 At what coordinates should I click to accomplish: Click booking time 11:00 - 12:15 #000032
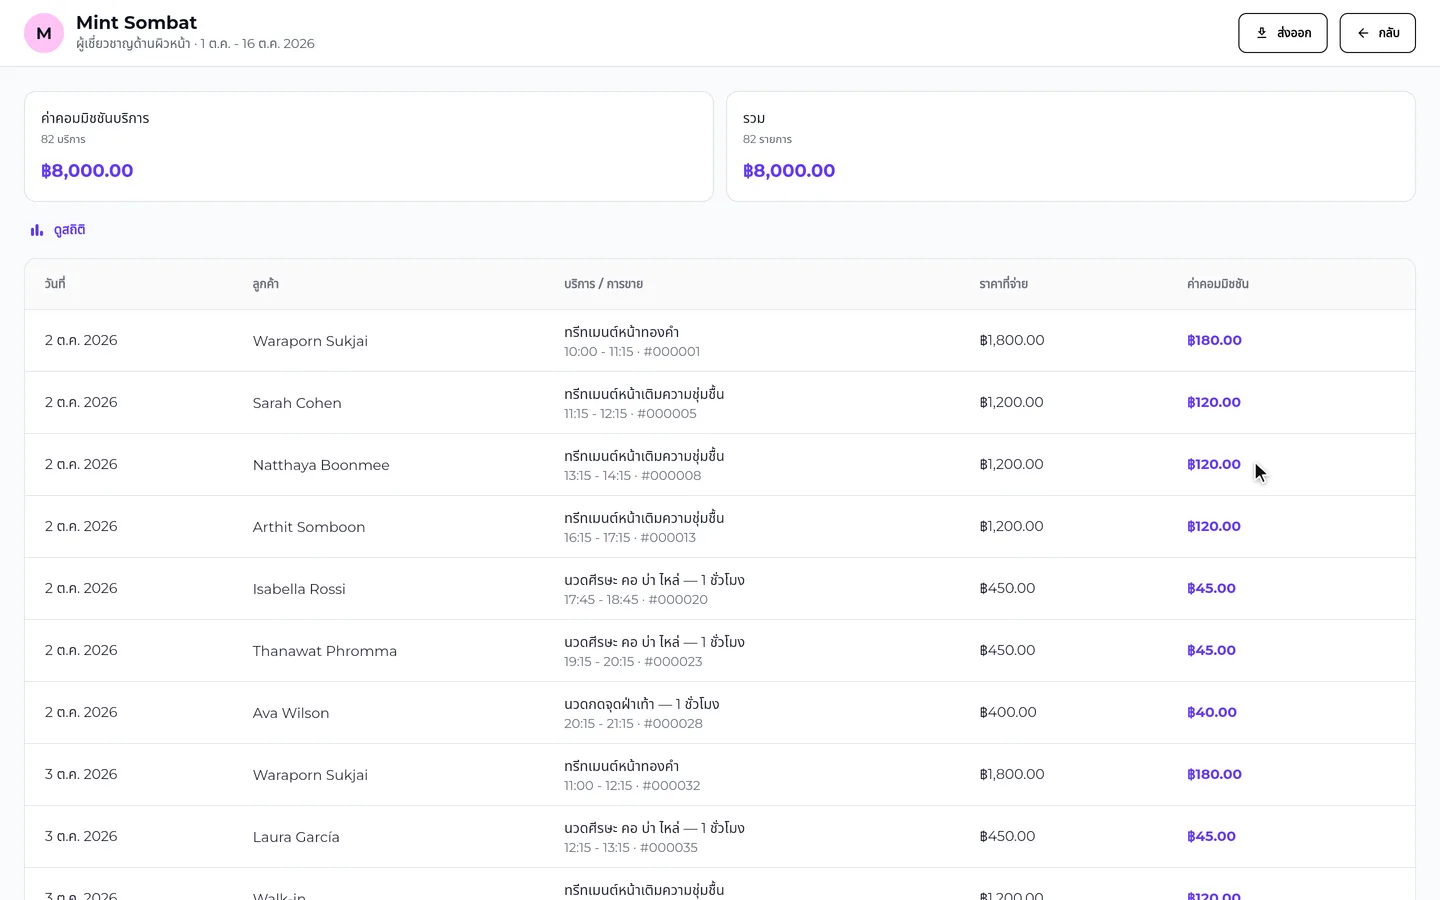point(632,786)
